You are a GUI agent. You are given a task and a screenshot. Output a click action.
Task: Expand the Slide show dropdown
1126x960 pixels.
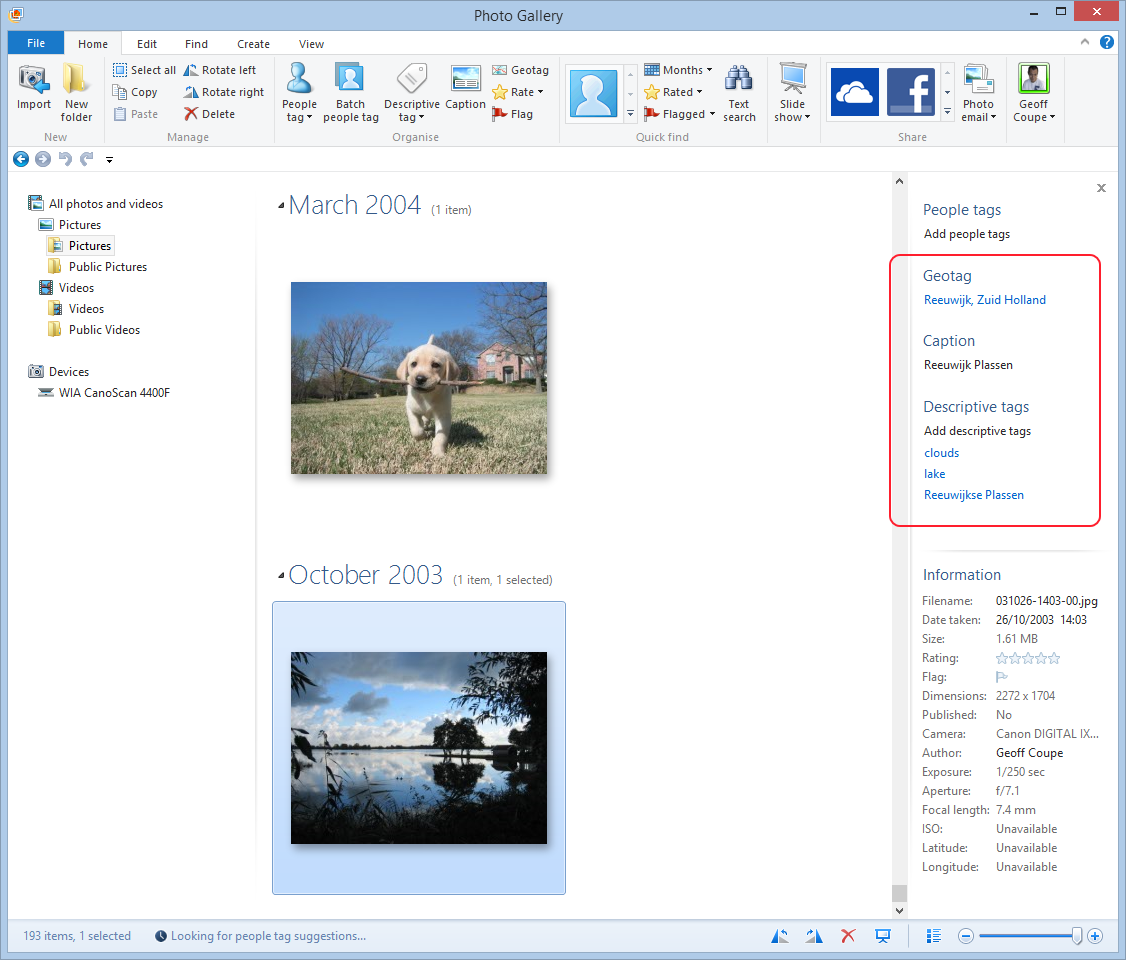point(793,117)
